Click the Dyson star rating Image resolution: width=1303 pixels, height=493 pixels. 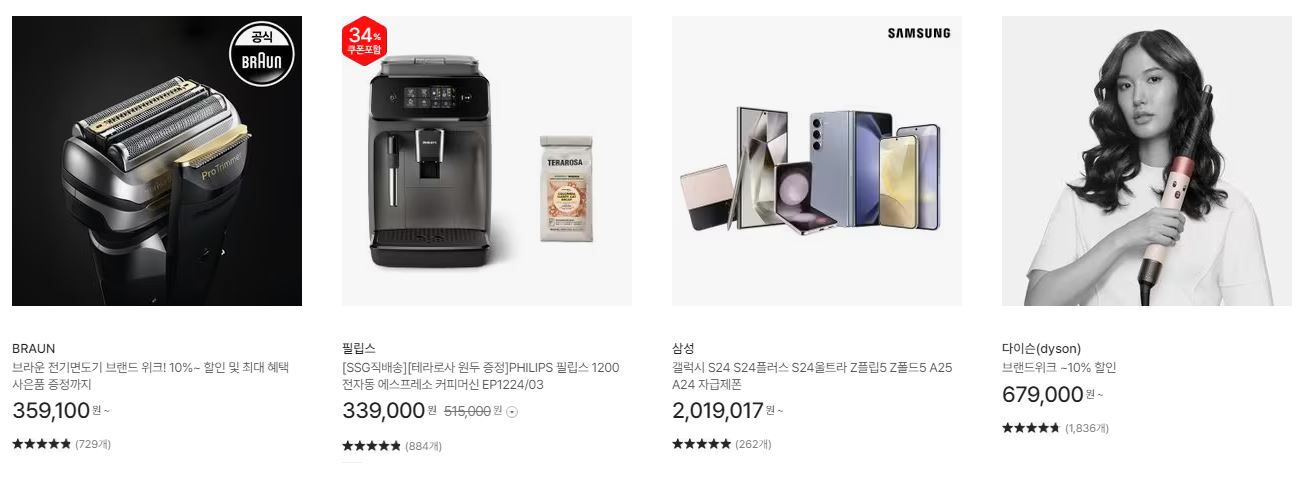point(1031,428)
